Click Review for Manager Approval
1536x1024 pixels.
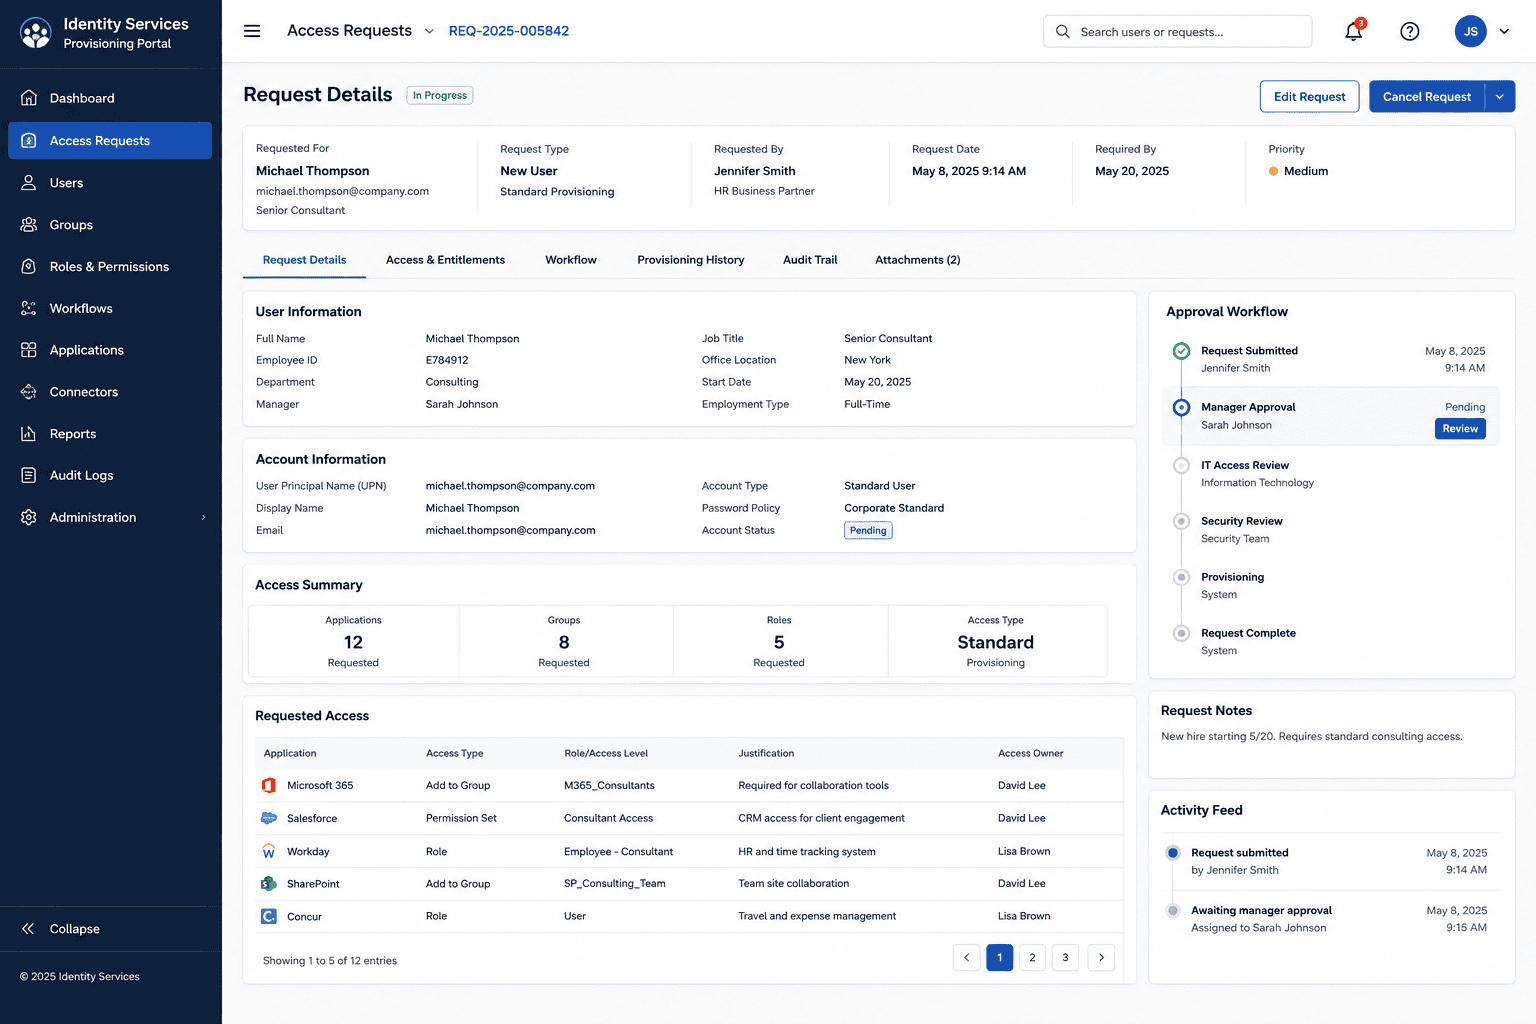1460,429
